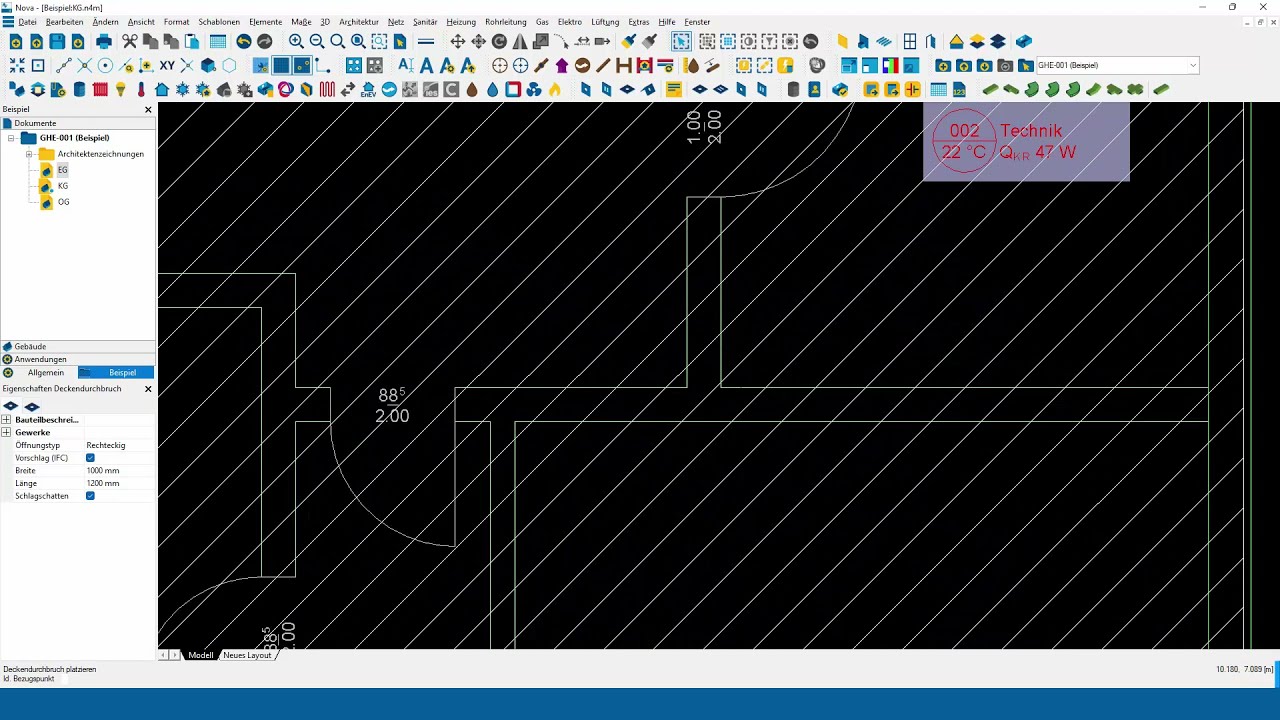Click the Zoom in magnifier icon
Viewport: 1280px width, 720px height.
point(296,41)
